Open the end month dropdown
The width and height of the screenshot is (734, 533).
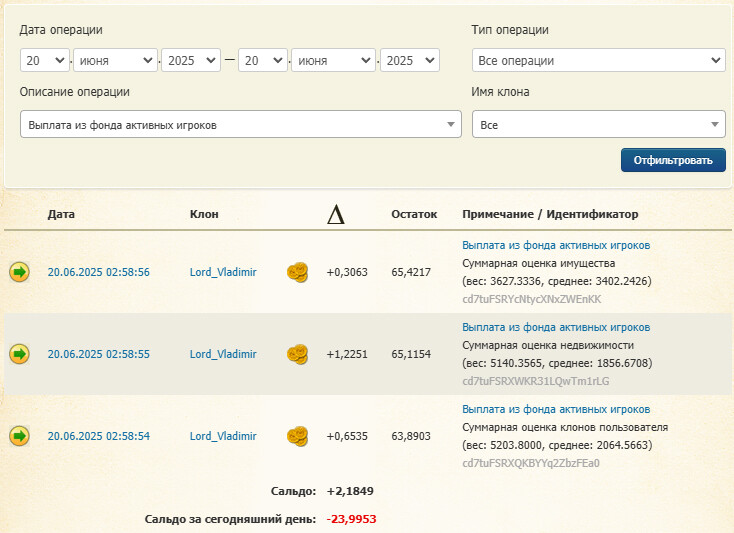tap(333, 61)
